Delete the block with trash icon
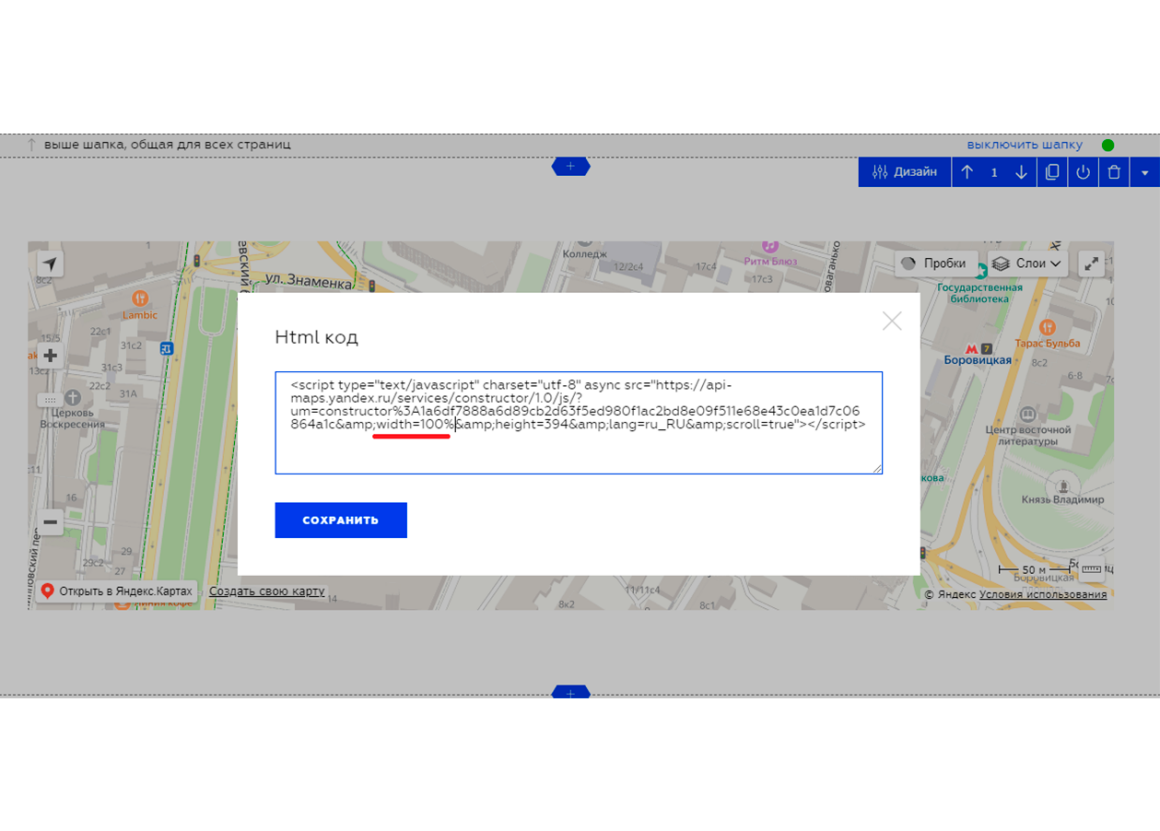Screen dimensions: 1160x831 tap(1114, 172)
